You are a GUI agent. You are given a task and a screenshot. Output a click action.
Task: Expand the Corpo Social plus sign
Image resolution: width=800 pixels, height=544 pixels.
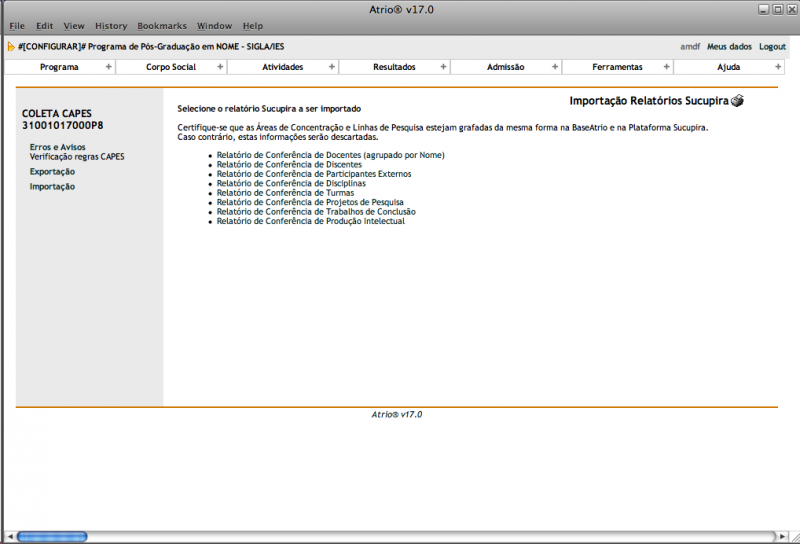coord(220,67)
